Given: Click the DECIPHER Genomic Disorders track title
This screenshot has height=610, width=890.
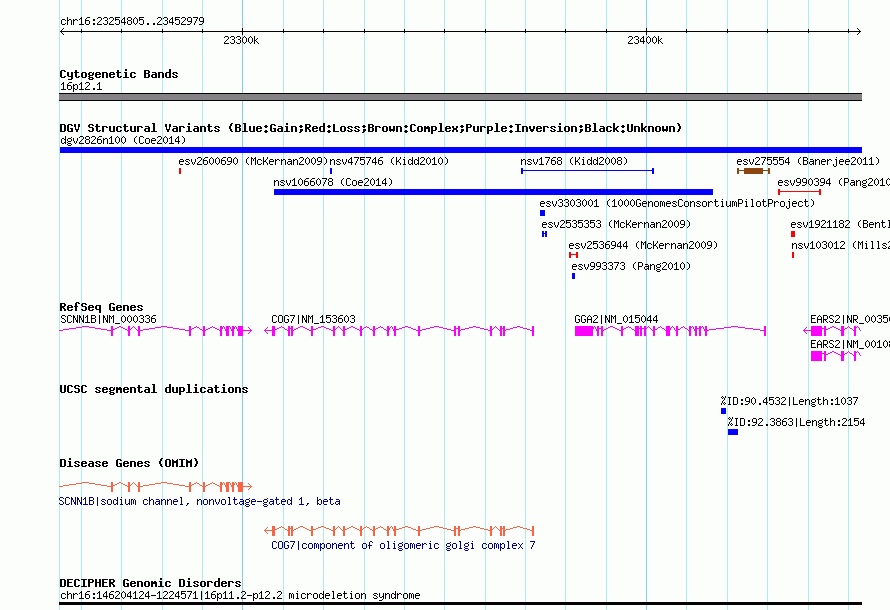Looking at the screenshot, I should 150,583.
